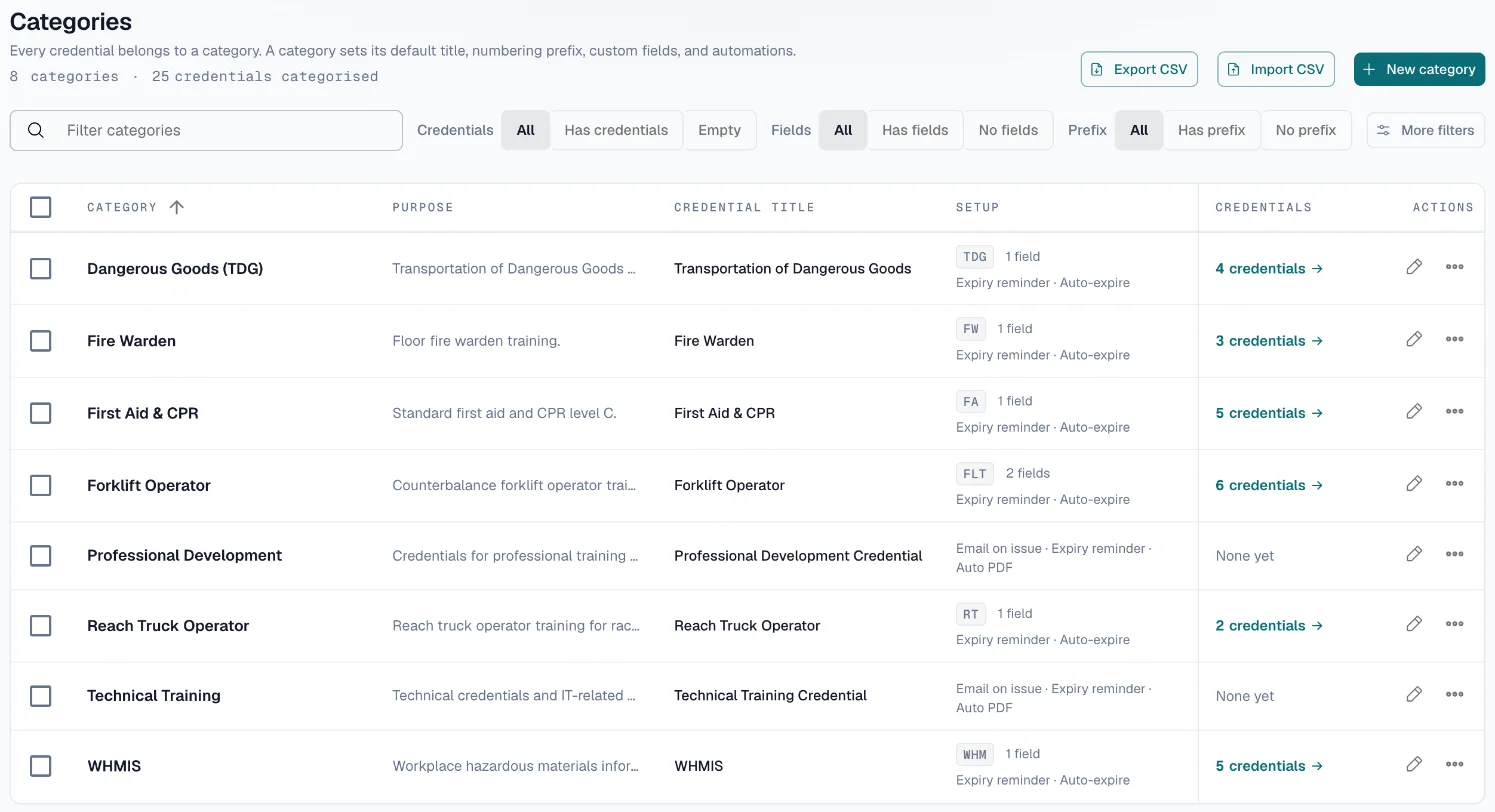Open more actions for Professional Development

tap(1455, 554)
